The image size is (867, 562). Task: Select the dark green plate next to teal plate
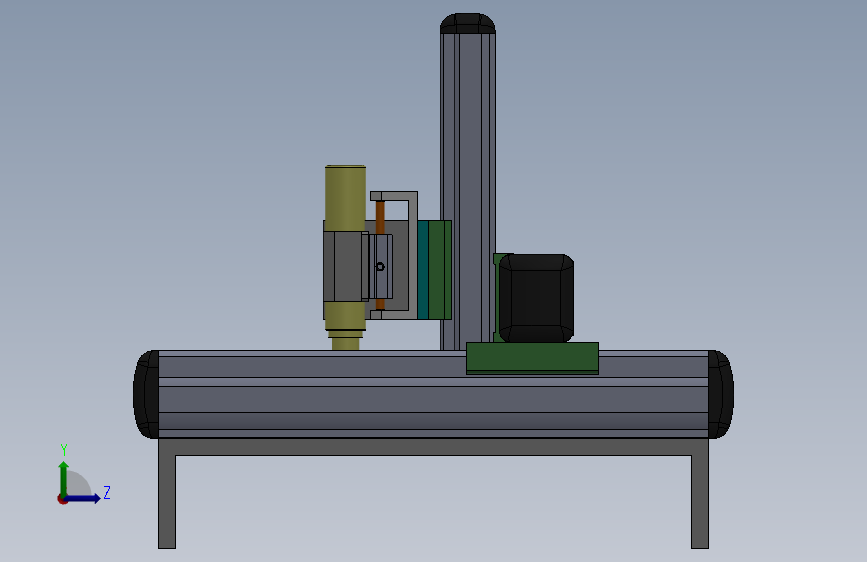click(440, 270)
